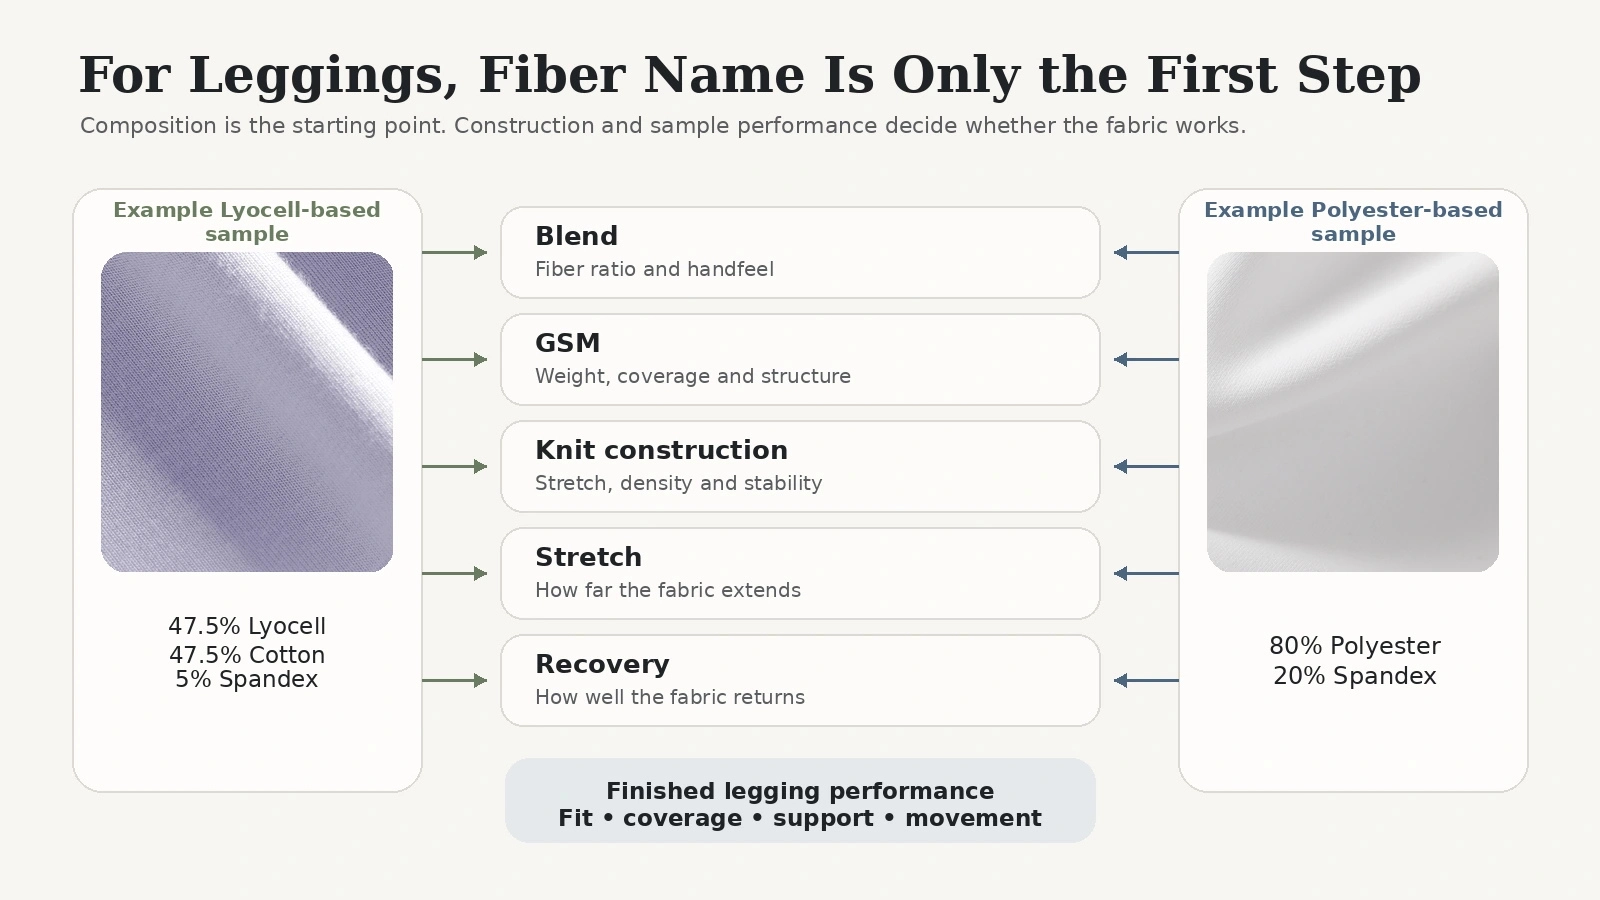The width and height of the screenshot is (1600, 900).
Task: Click the blue arrow pointing to Stretch
Action: [1146, 573]
